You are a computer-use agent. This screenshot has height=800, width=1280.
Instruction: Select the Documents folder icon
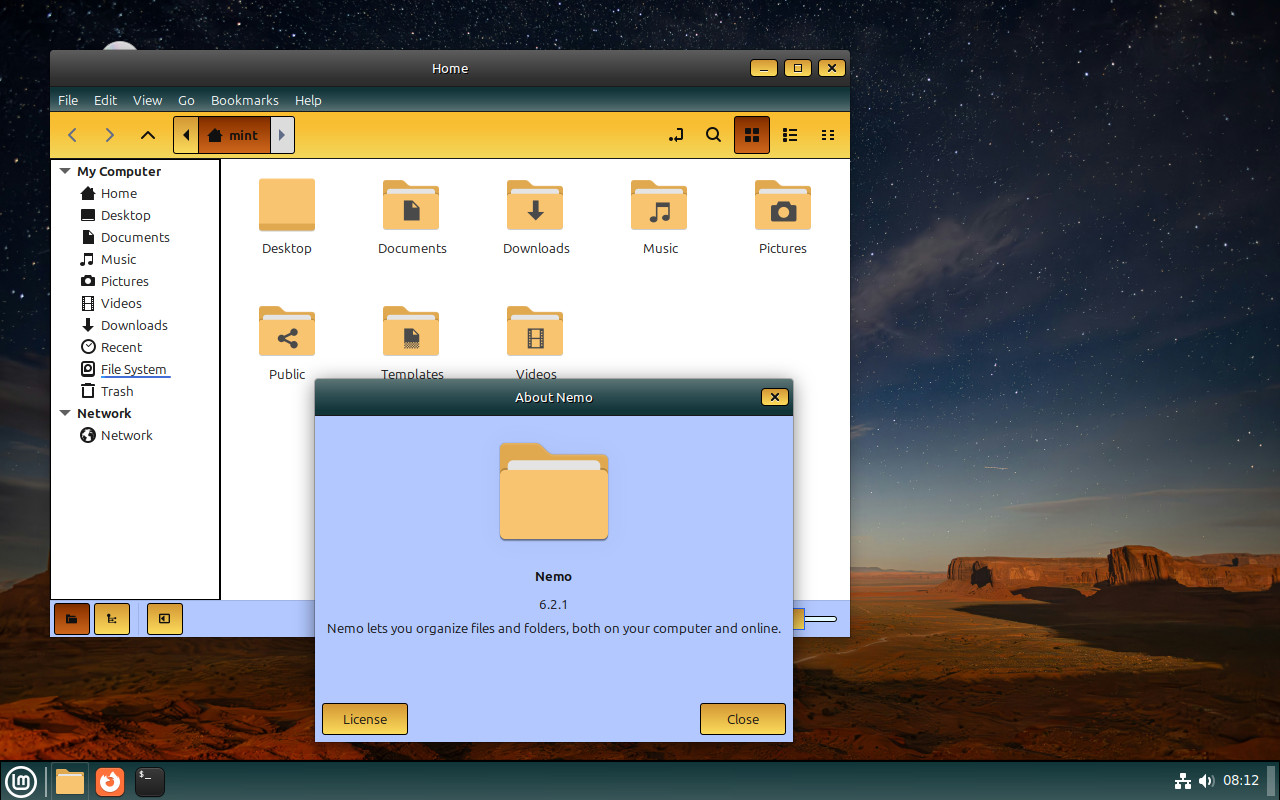click(x=411, y=205)
